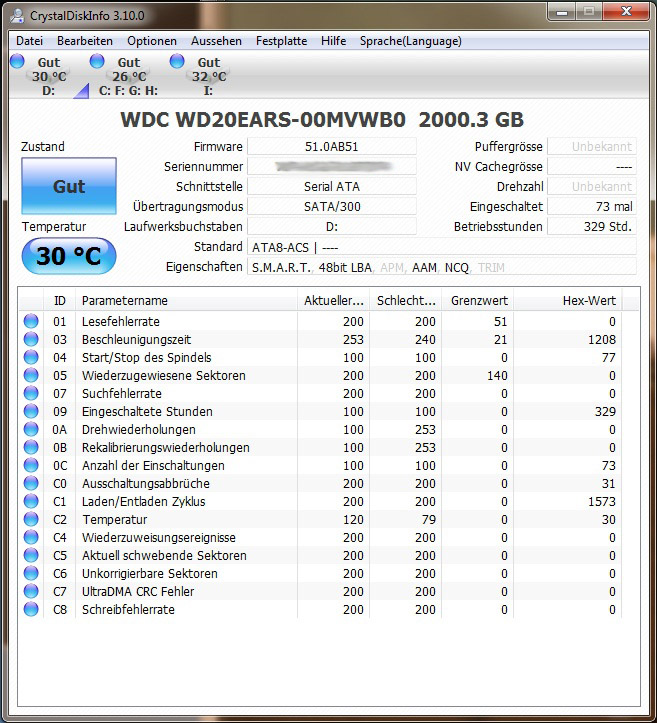The image size is (657, 723).
Task: Click the blue Gut health status button
Action: point(69,186)
